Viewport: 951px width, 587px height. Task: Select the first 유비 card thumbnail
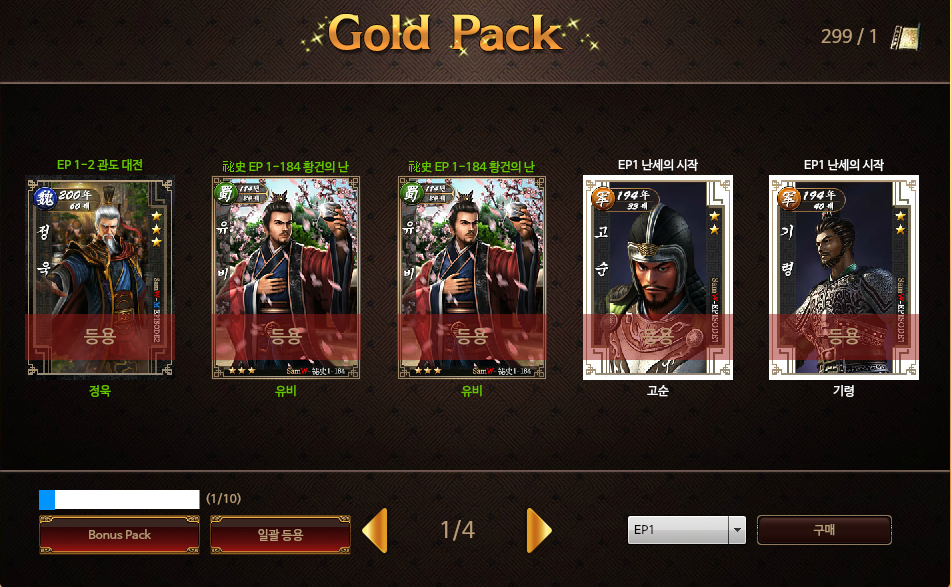pyautogui.click(x=286, y=278)
